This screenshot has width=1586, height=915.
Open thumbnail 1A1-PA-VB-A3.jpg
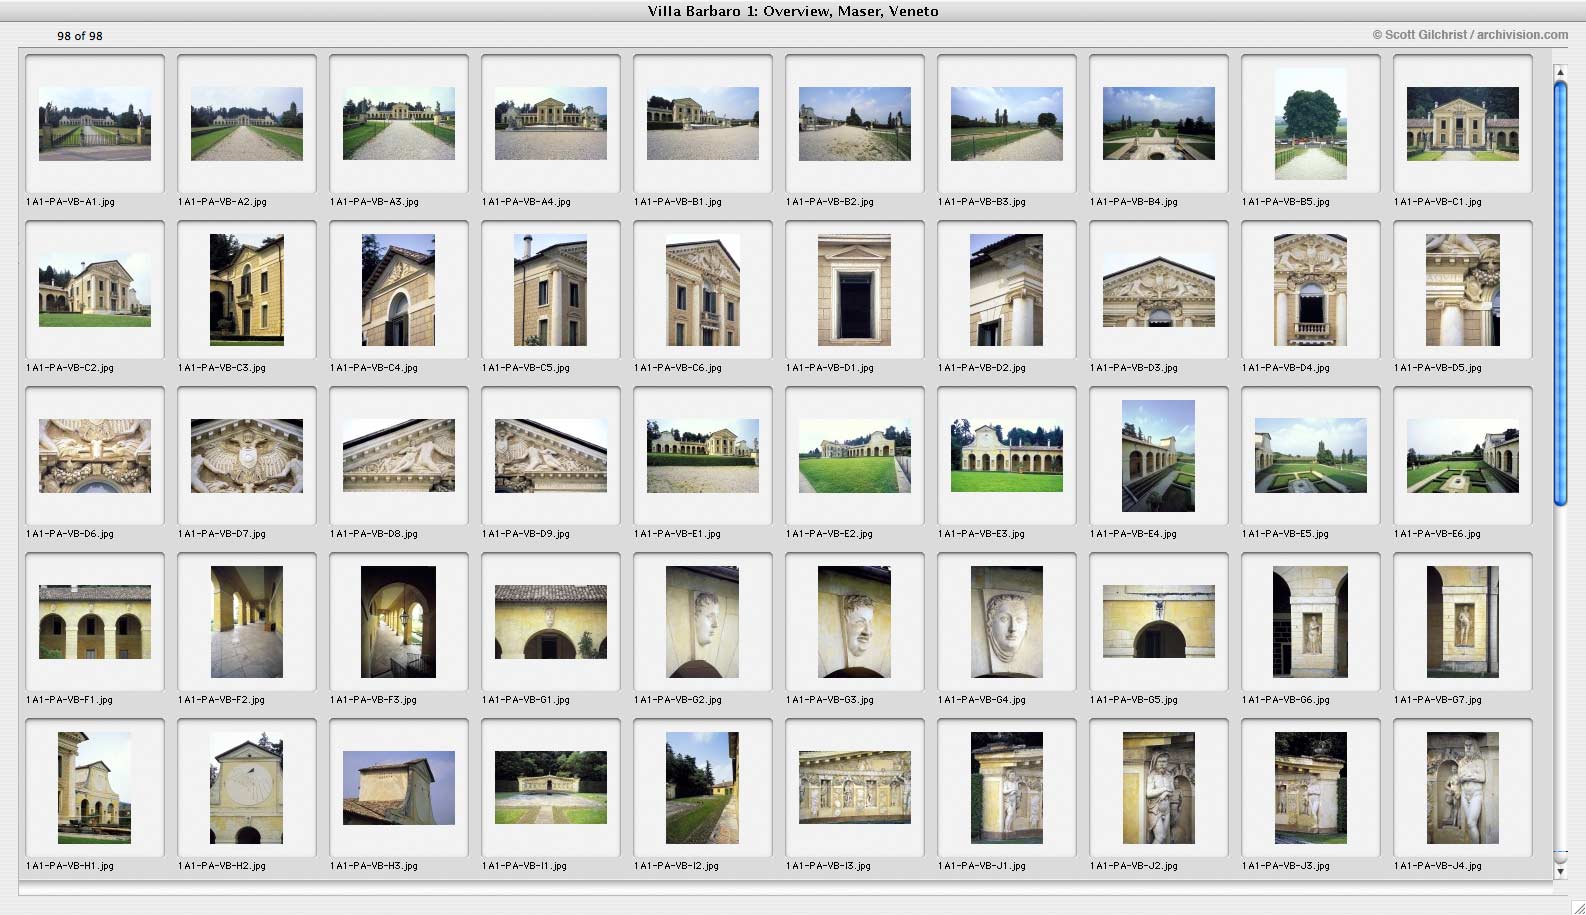point(399,124)
